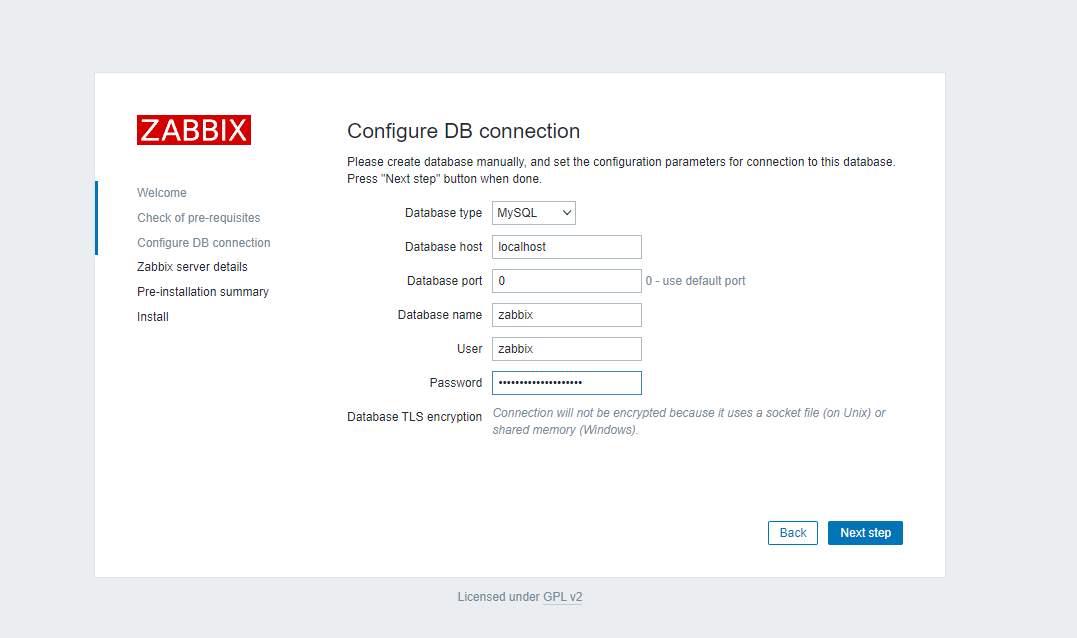Select the Install step in sidebar

tap(153, 317)
